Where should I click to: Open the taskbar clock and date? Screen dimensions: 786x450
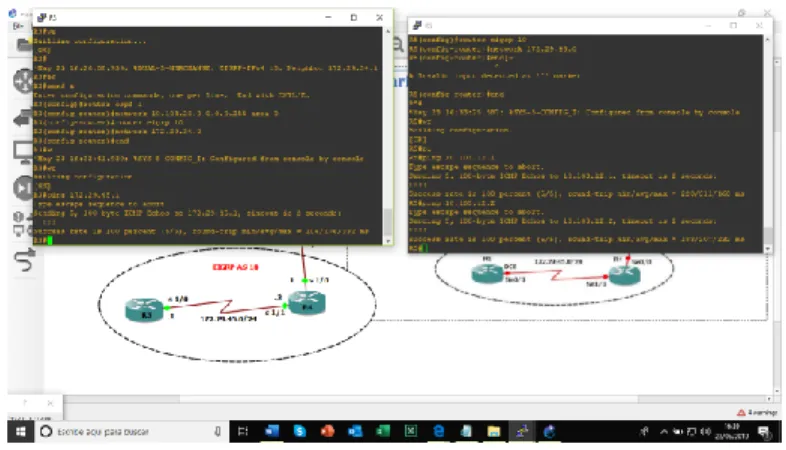click(x=732, y=431)
